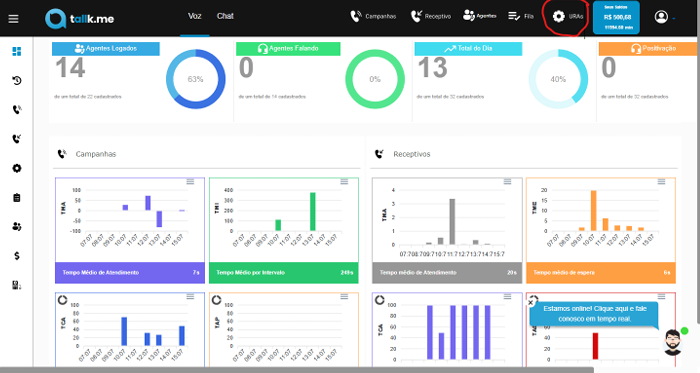Click the red bar in bottom right chart
This screenshot has height=373, width=700.
pos(595,346)
